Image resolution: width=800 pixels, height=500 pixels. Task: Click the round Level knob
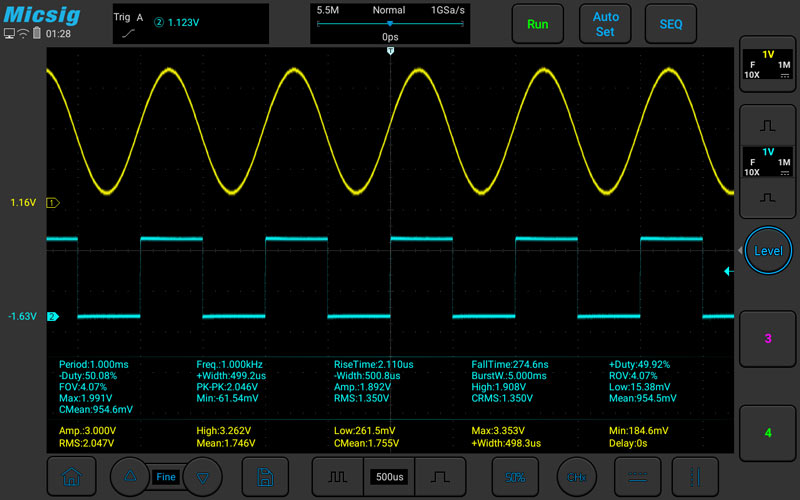pyautogui.click(x=768, y=251)
